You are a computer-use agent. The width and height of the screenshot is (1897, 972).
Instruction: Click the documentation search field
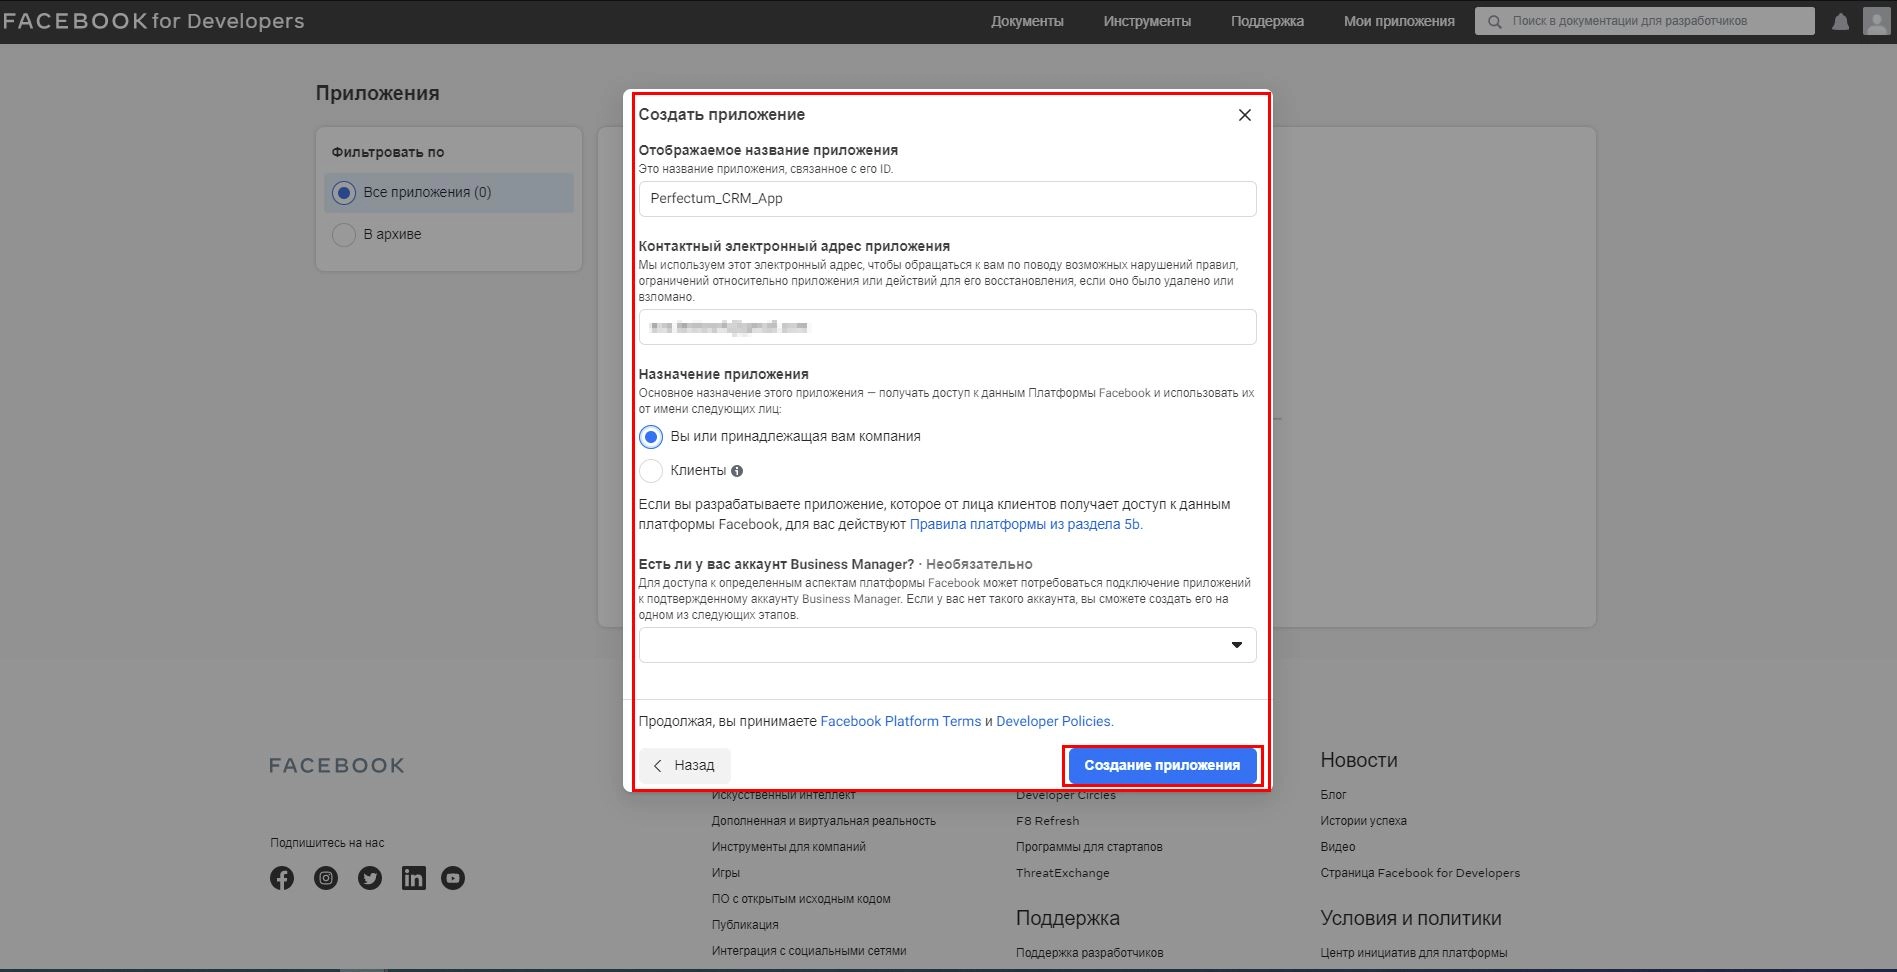pyautogui.click(x=1644, y=21)
